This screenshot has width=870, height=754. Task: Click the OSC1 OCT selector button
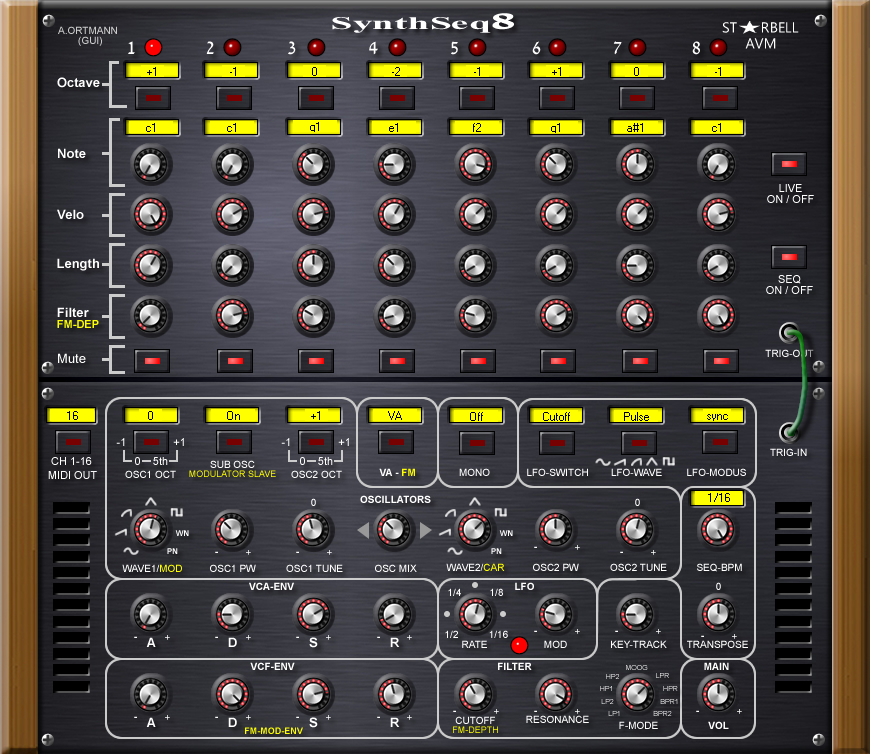(x=151, y=442)
